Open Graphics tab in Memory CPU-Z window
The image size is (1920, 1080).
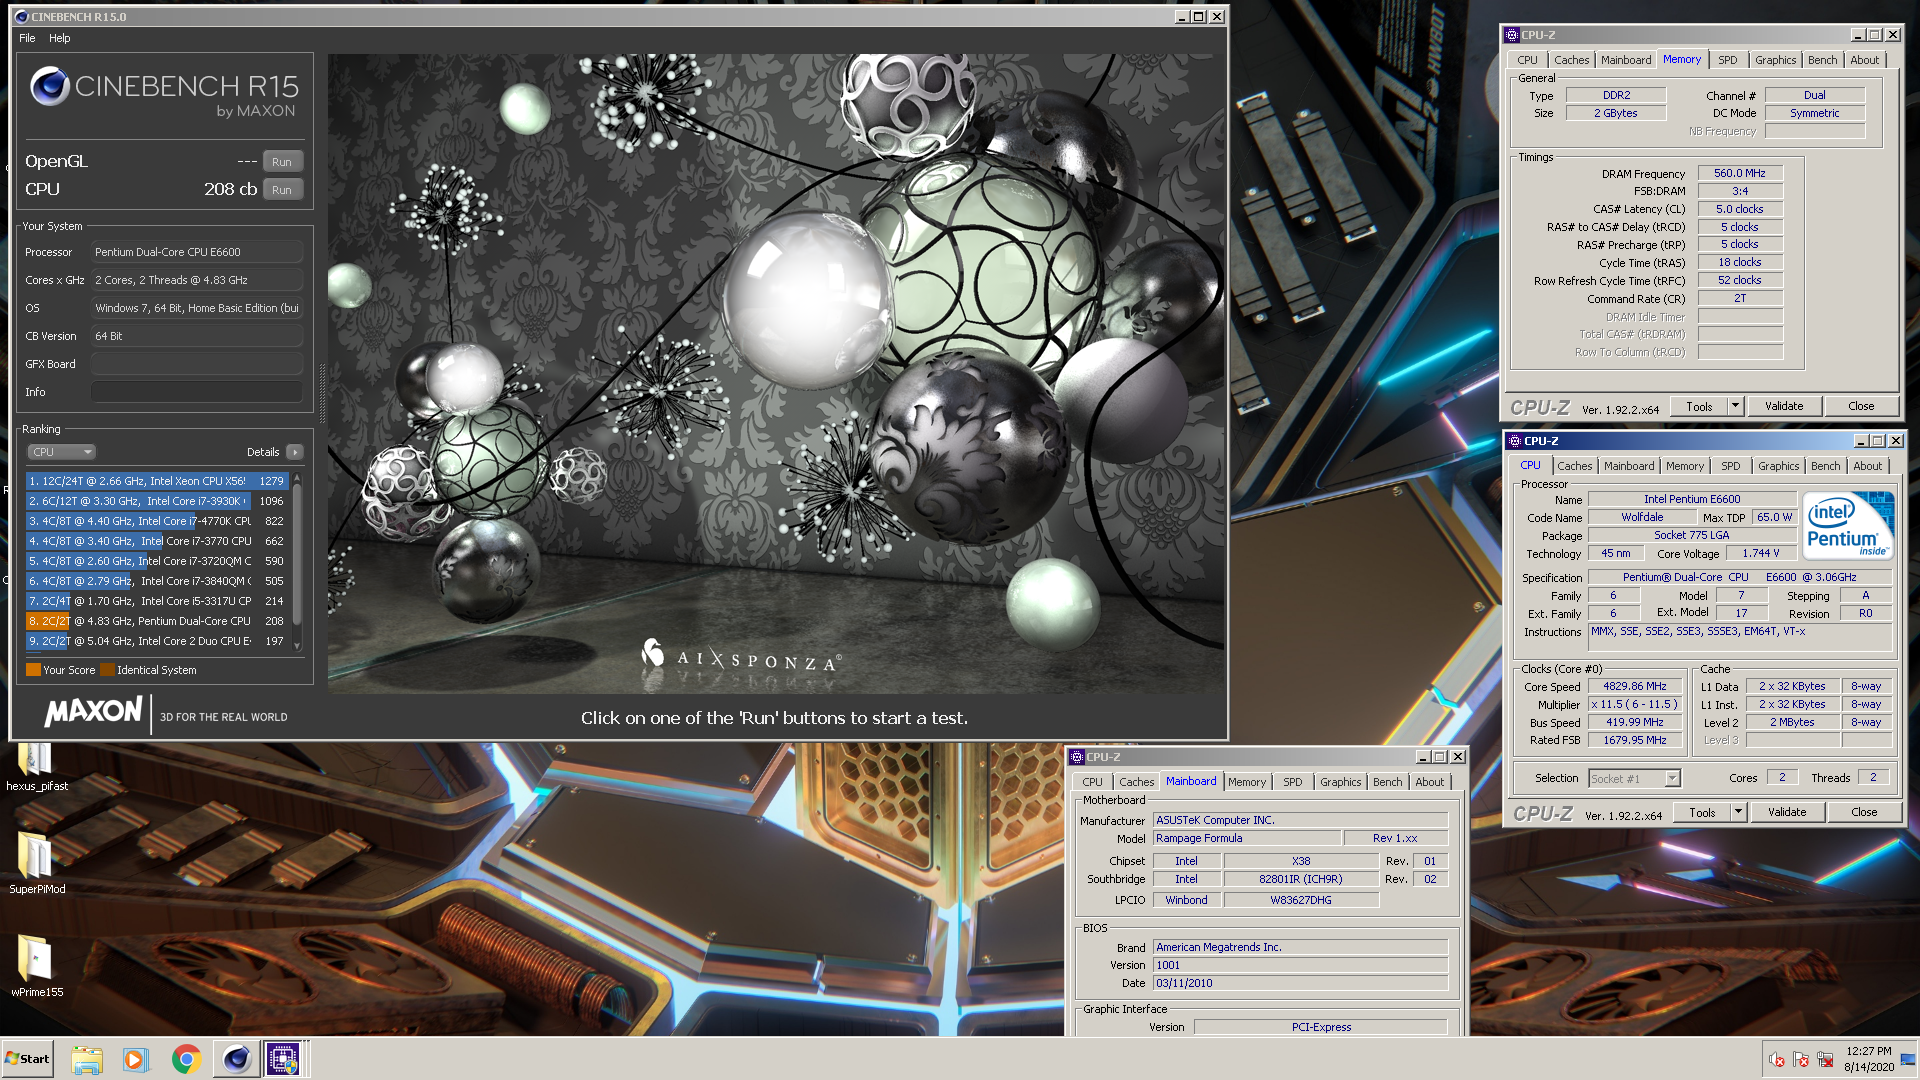pos(1775,60)
